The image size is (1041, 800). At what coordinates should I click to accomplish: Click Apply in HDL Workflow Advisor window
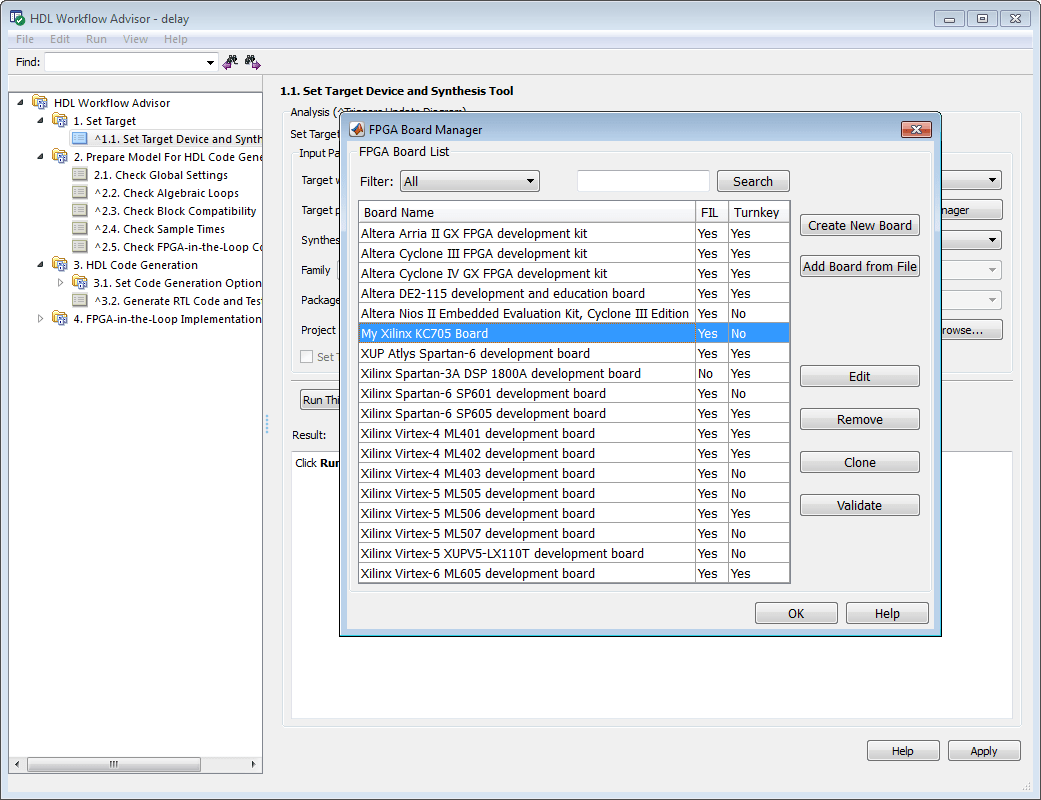pyautogui.click(x=984, y=751)
